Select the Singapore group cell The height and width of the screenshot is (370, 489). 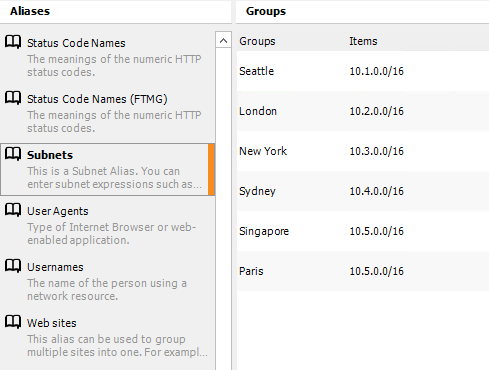point(264,231)
